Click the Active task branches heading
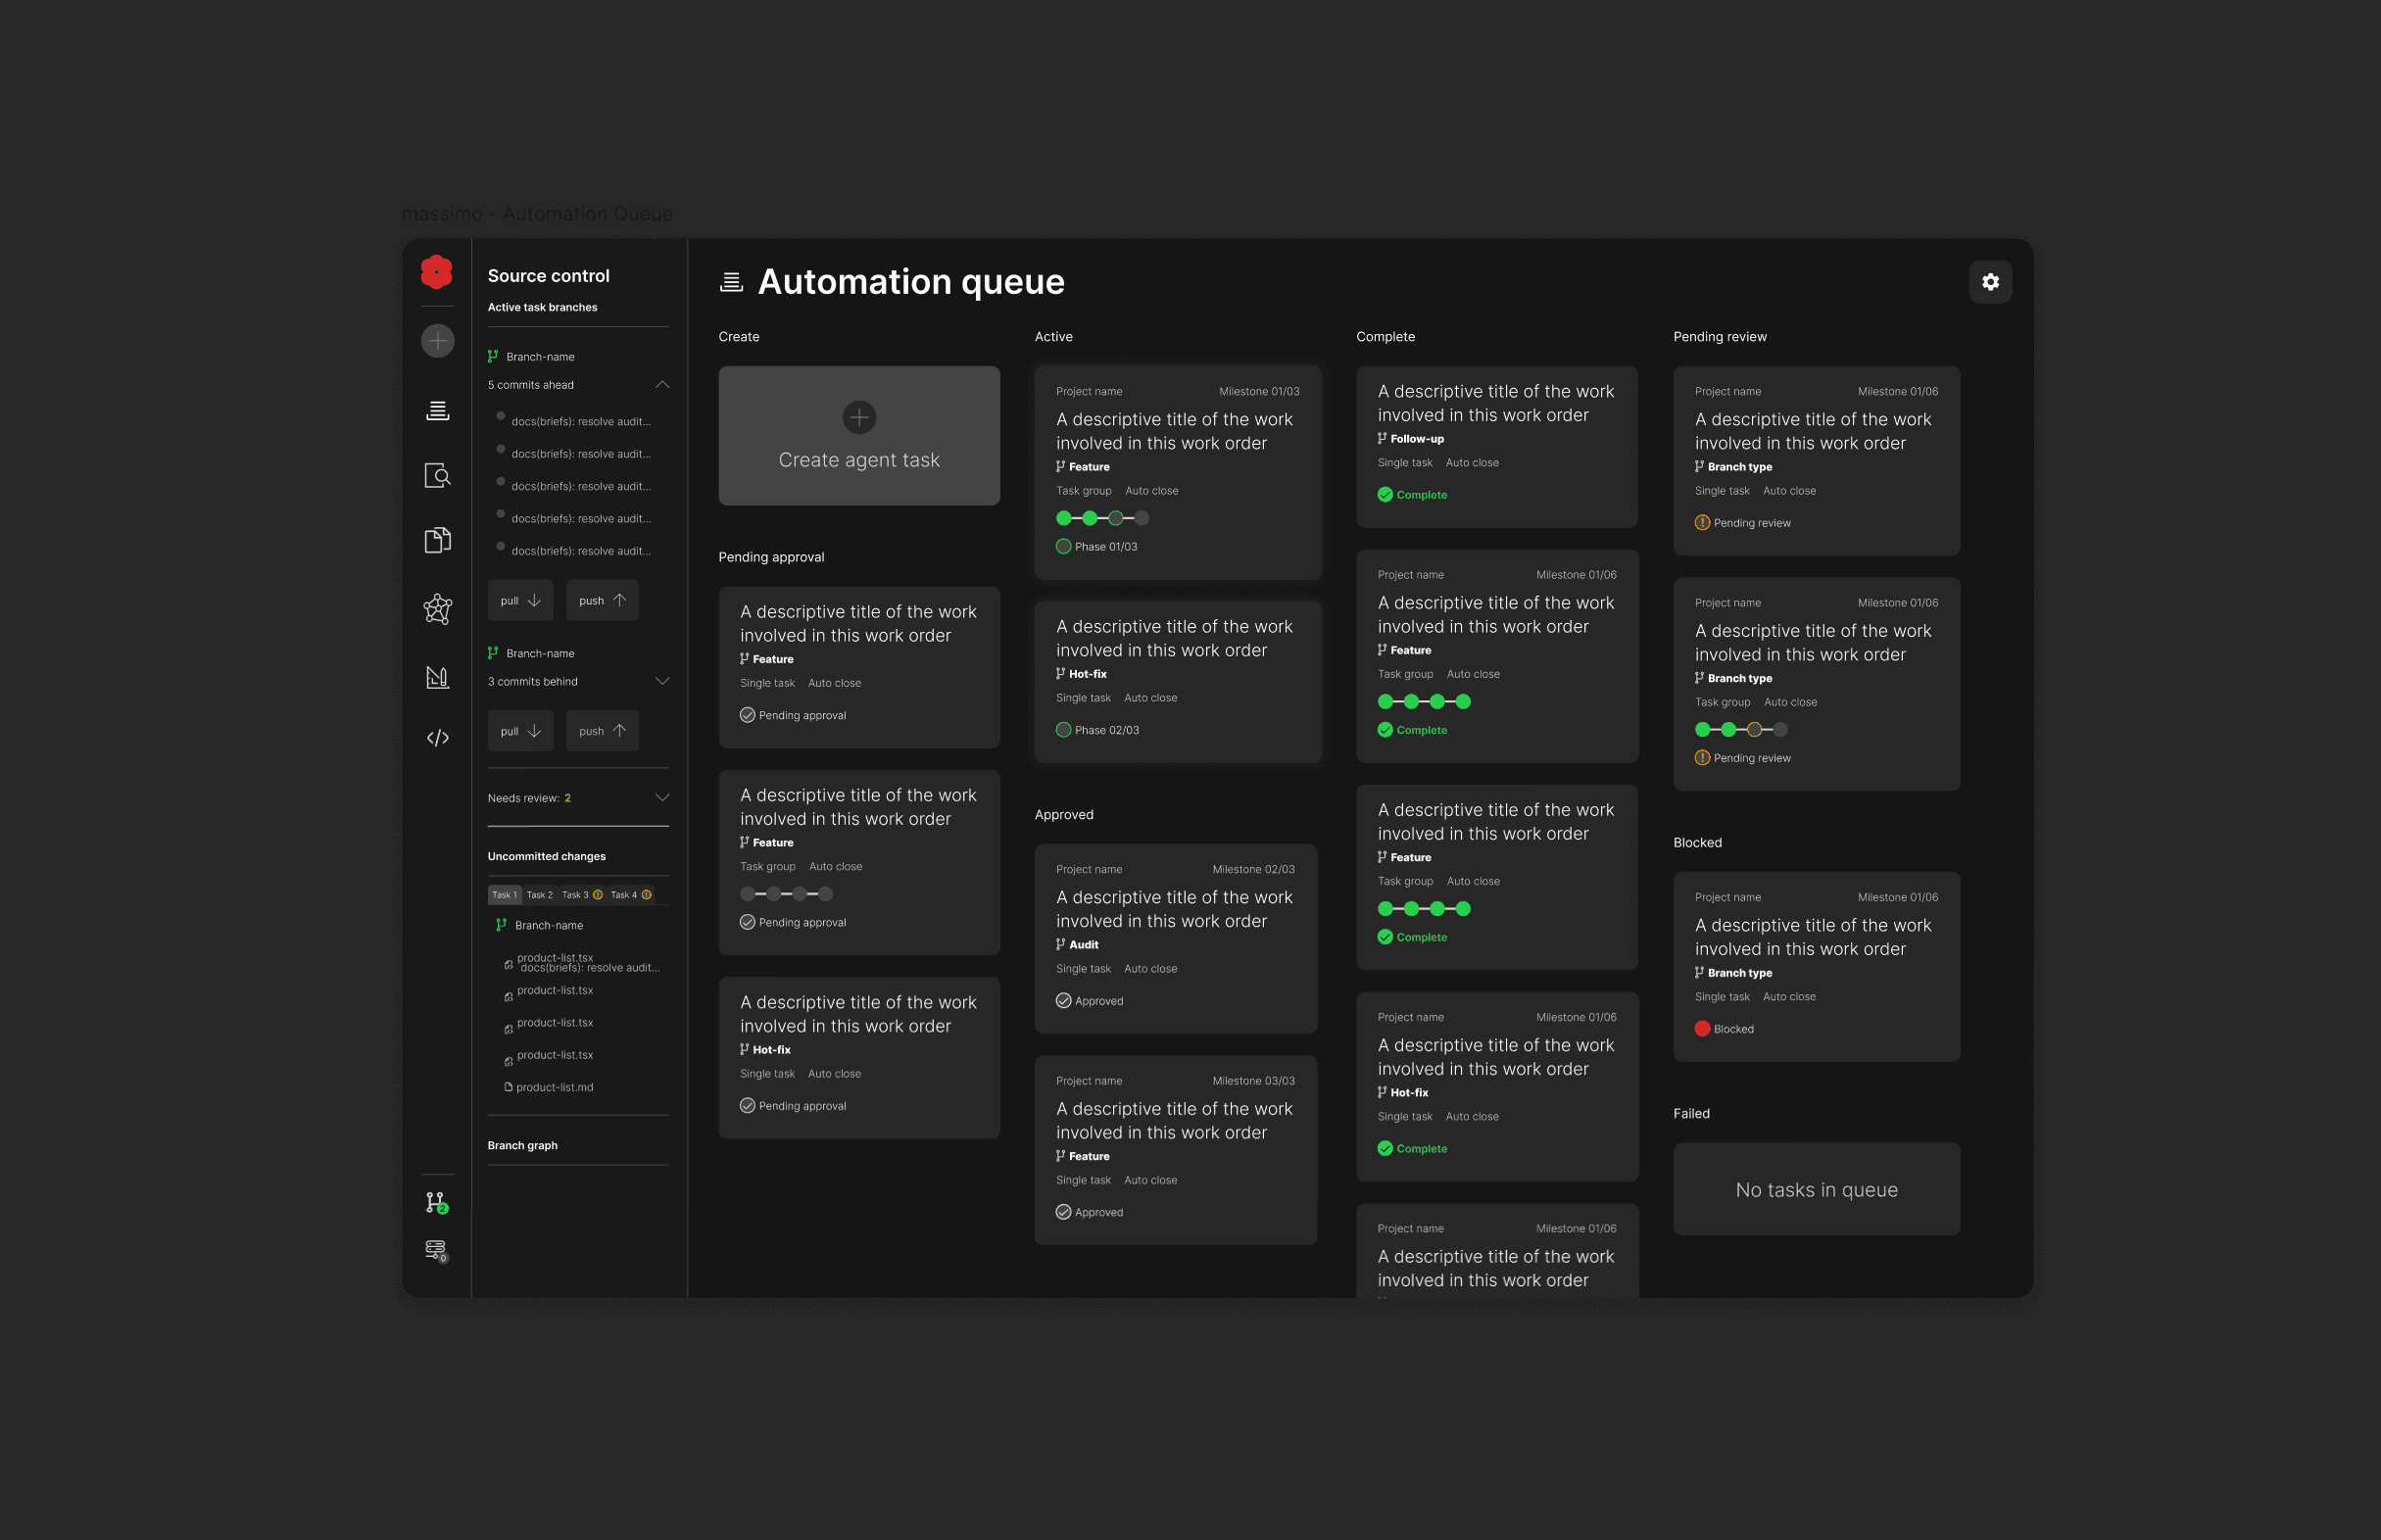The height and width of the screenshot is (1540, 2381). point(542,307)
